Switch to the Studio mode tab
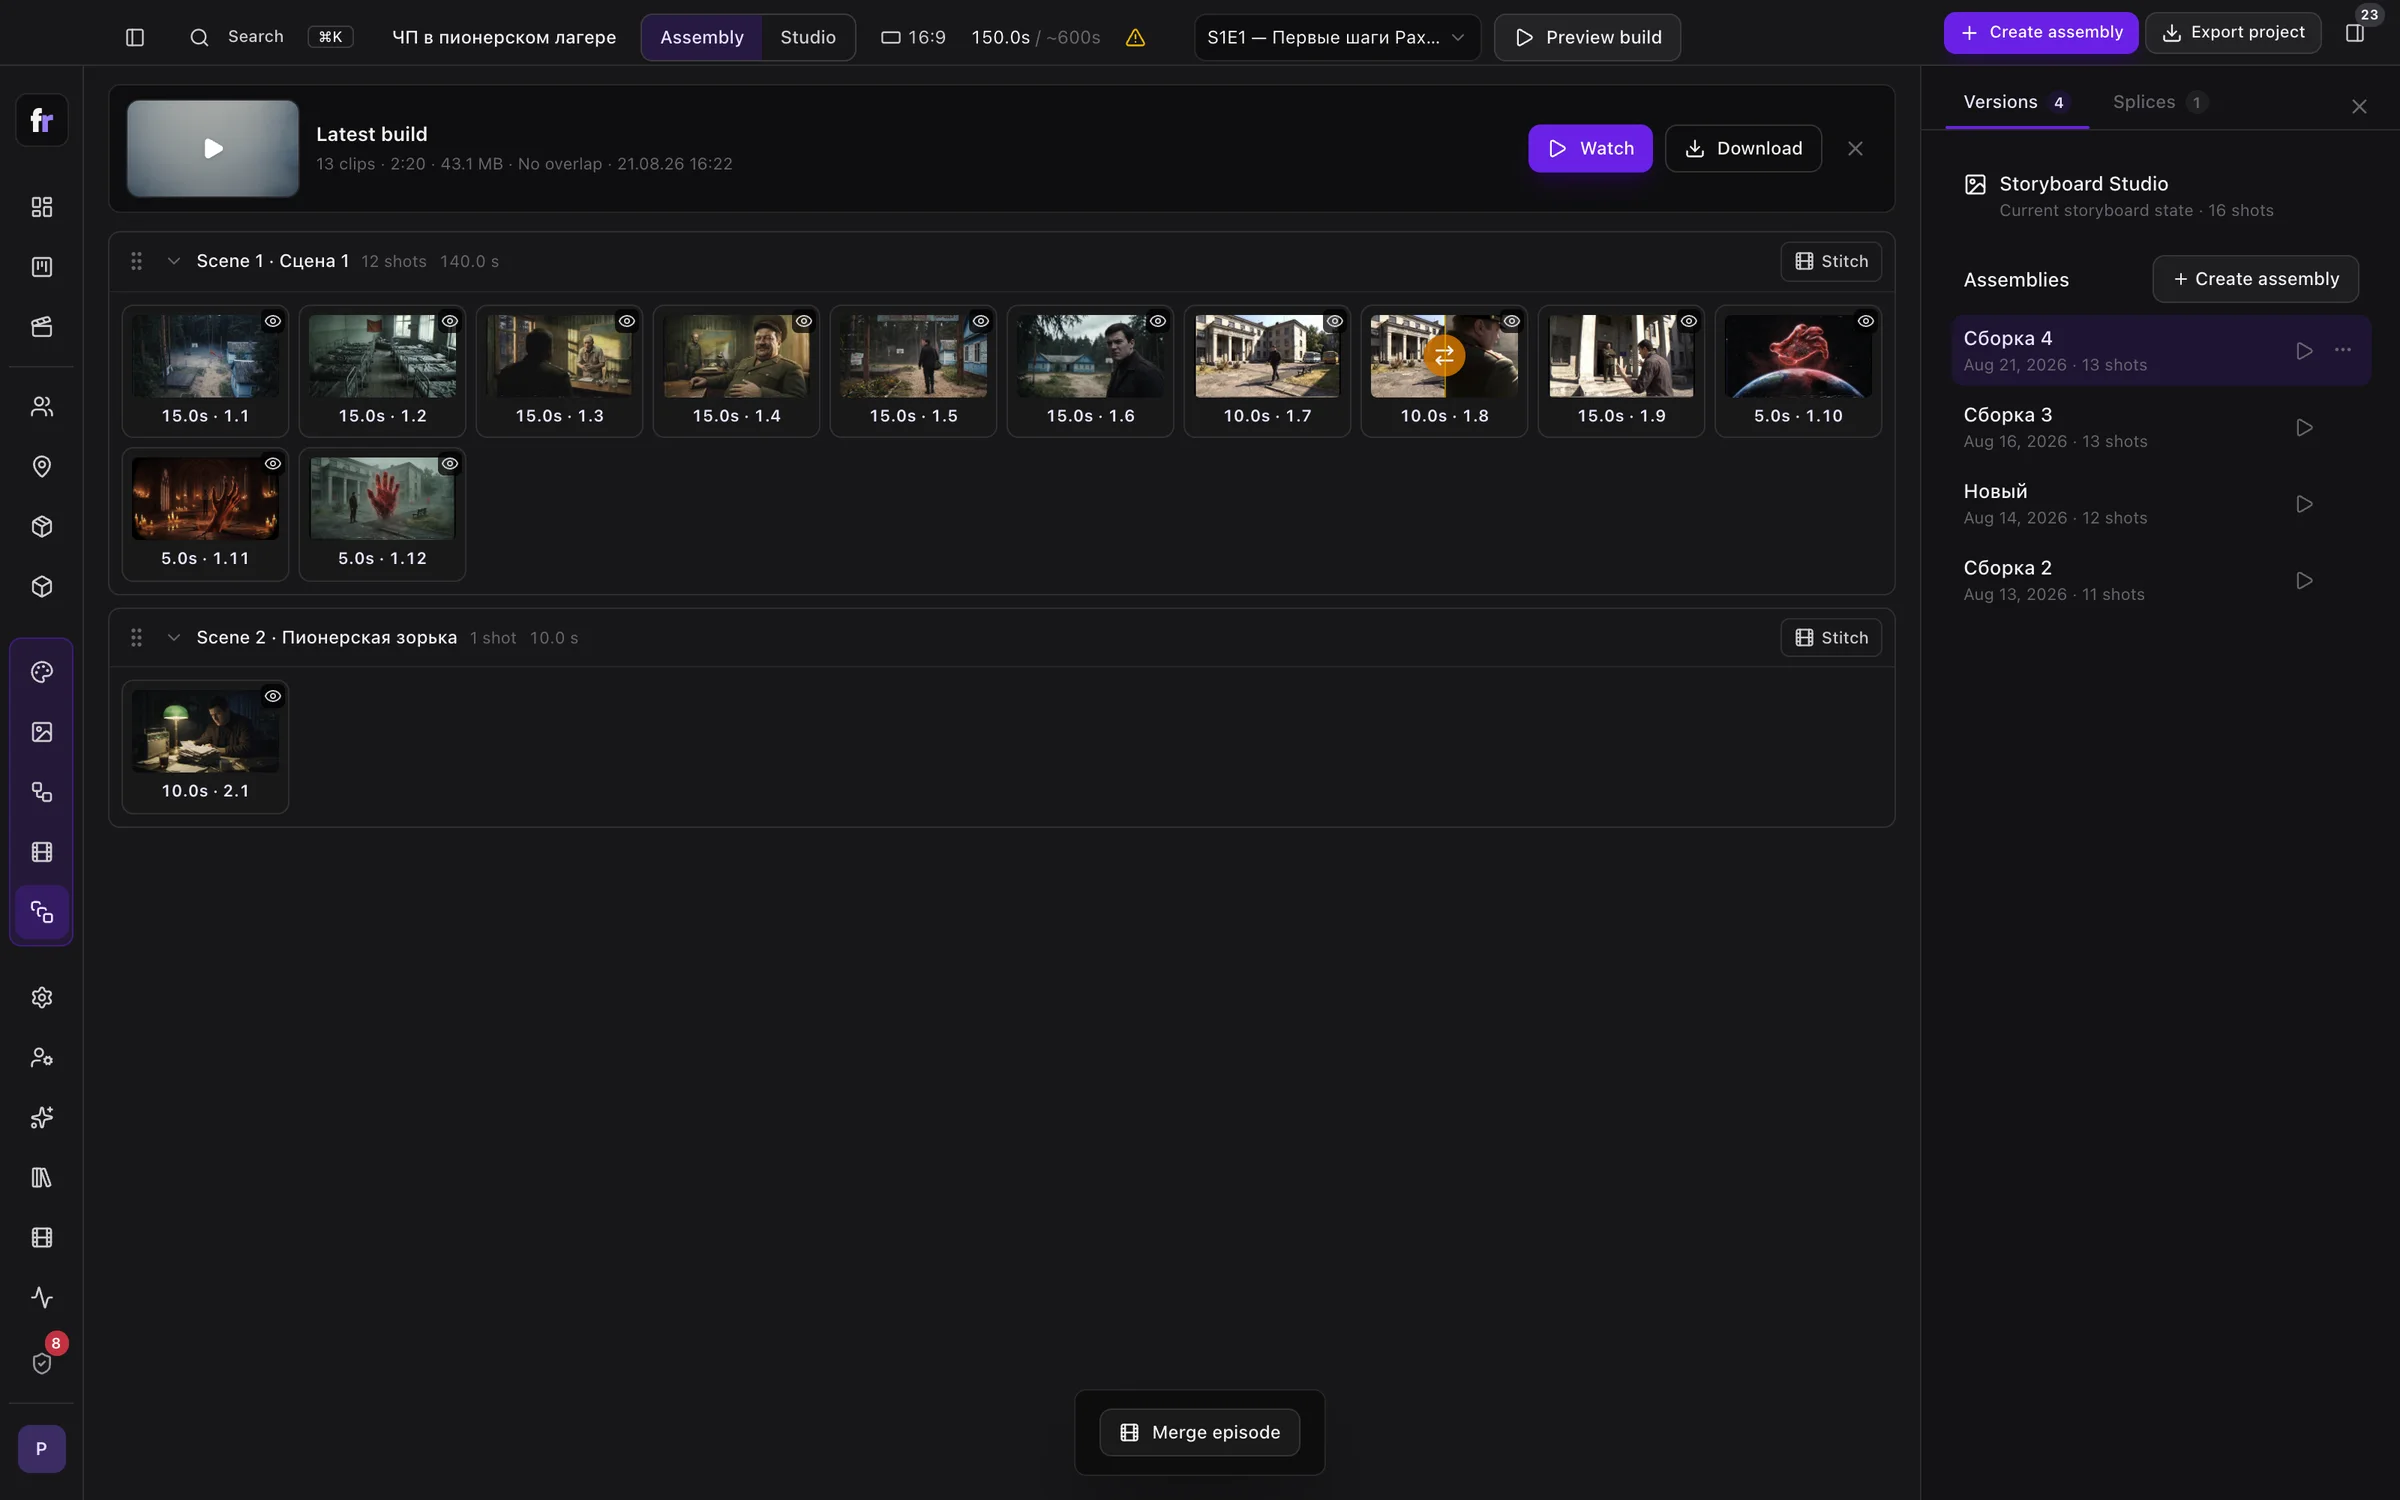This screenshot has width=2400, height=1500. [808, 37]
